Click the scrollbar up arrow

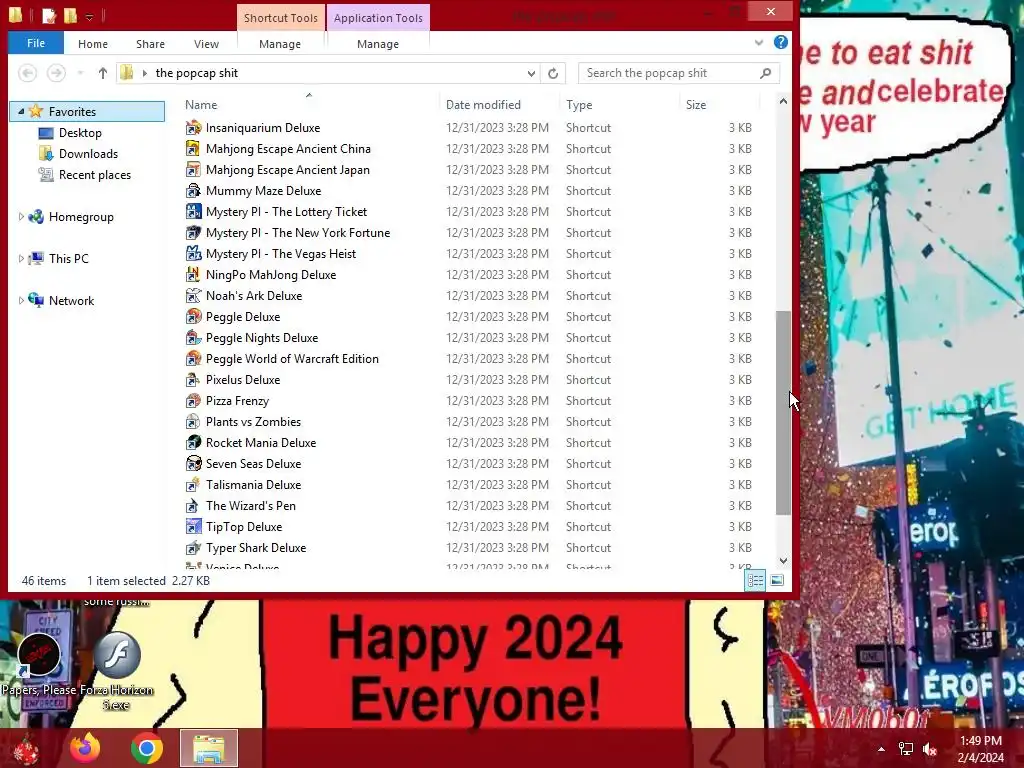pyautogui.click(x=783, y=102)
